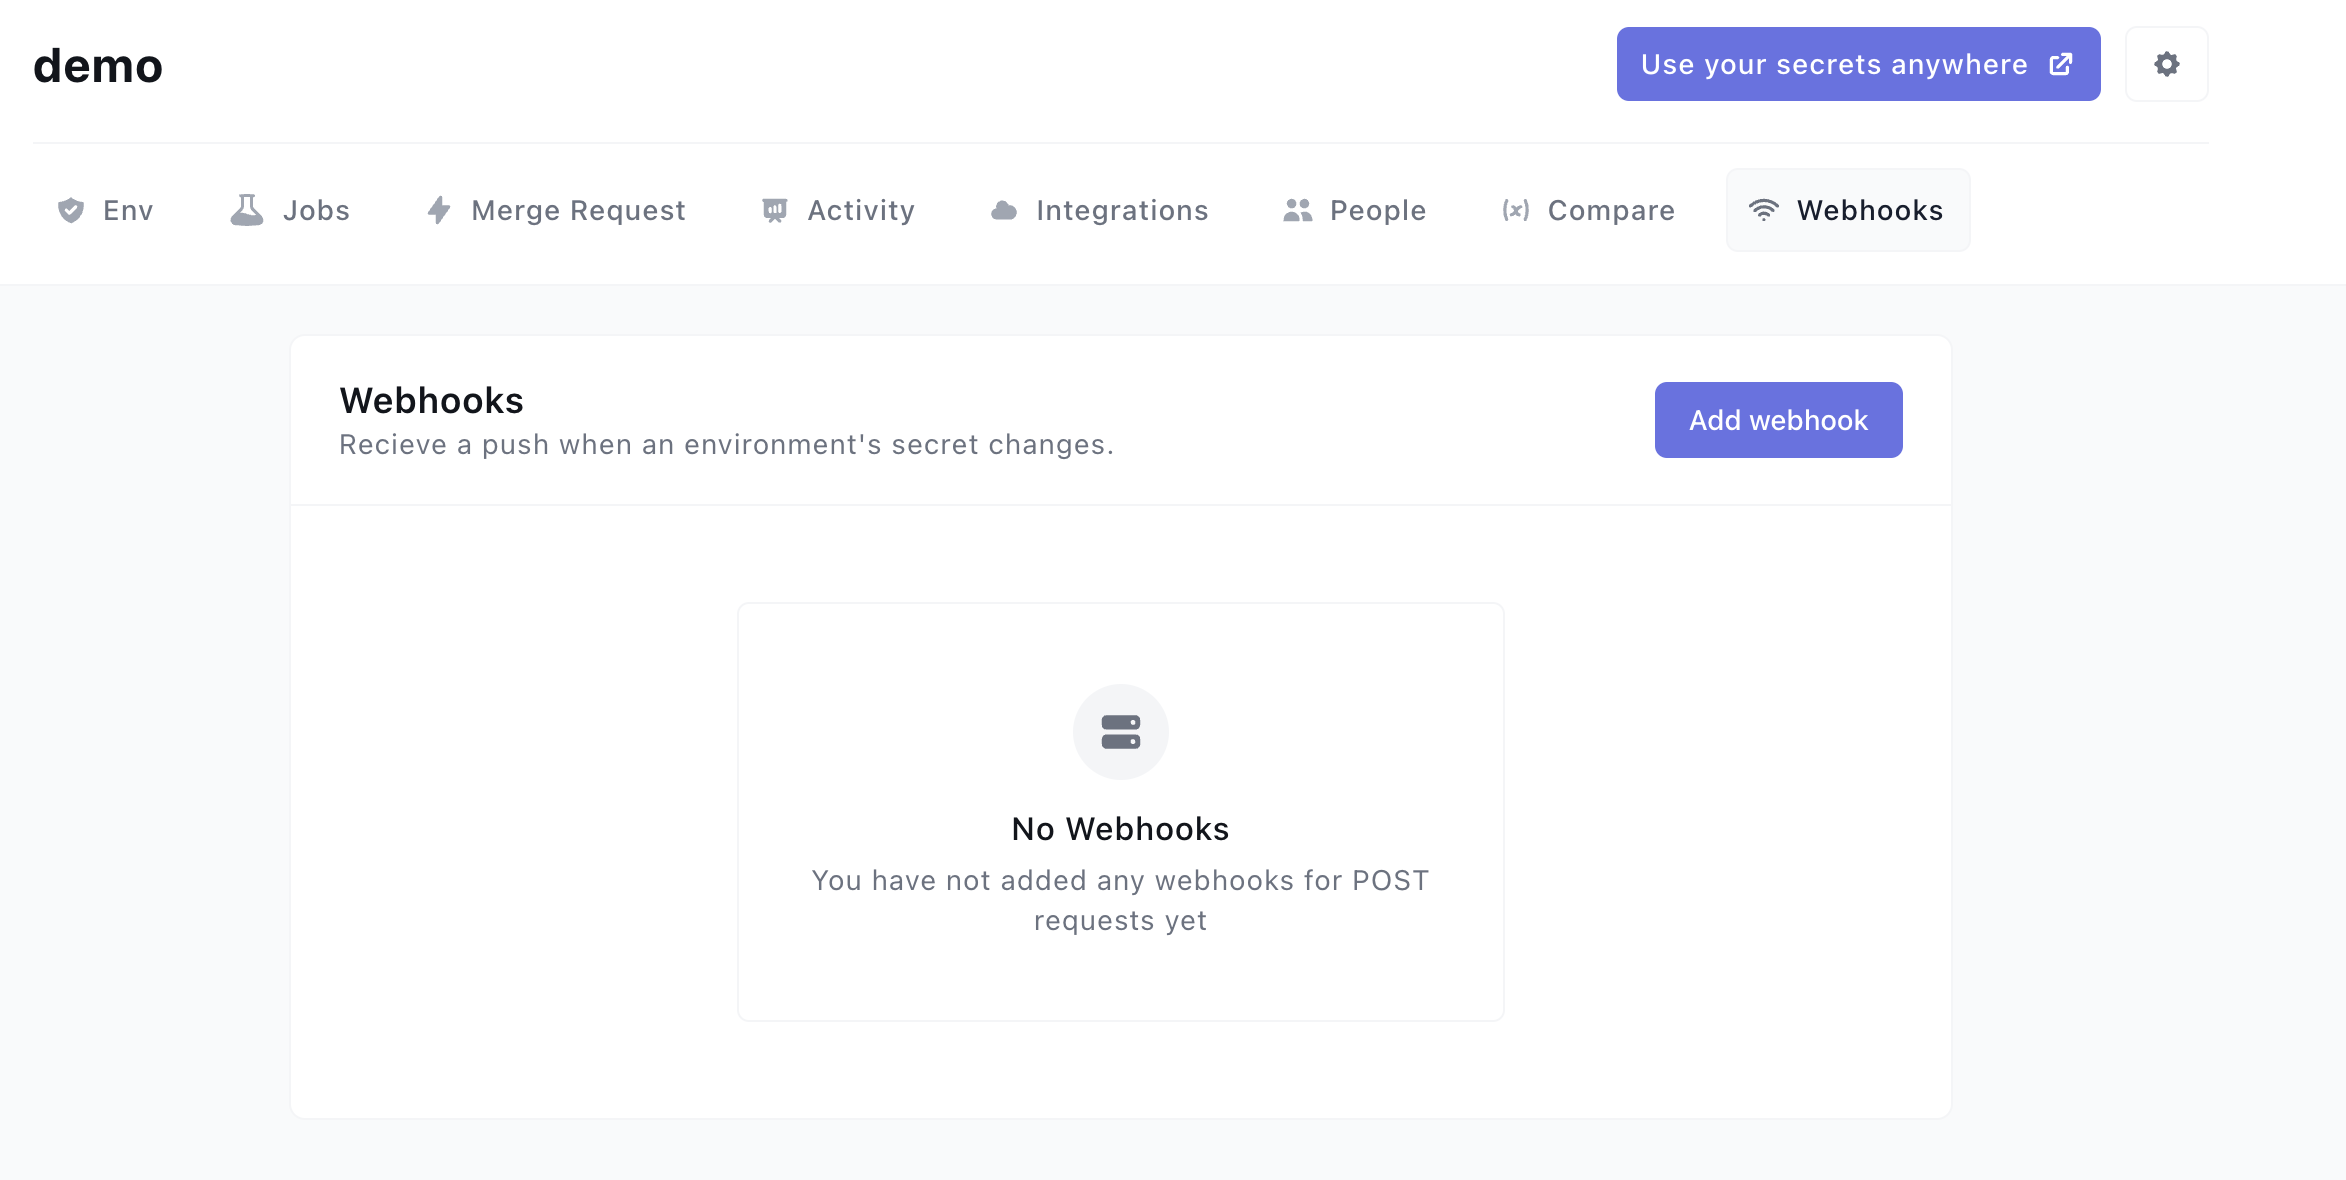View the Activity tab
This screenshot has width=2346, height=1180.
coord(861,210)
